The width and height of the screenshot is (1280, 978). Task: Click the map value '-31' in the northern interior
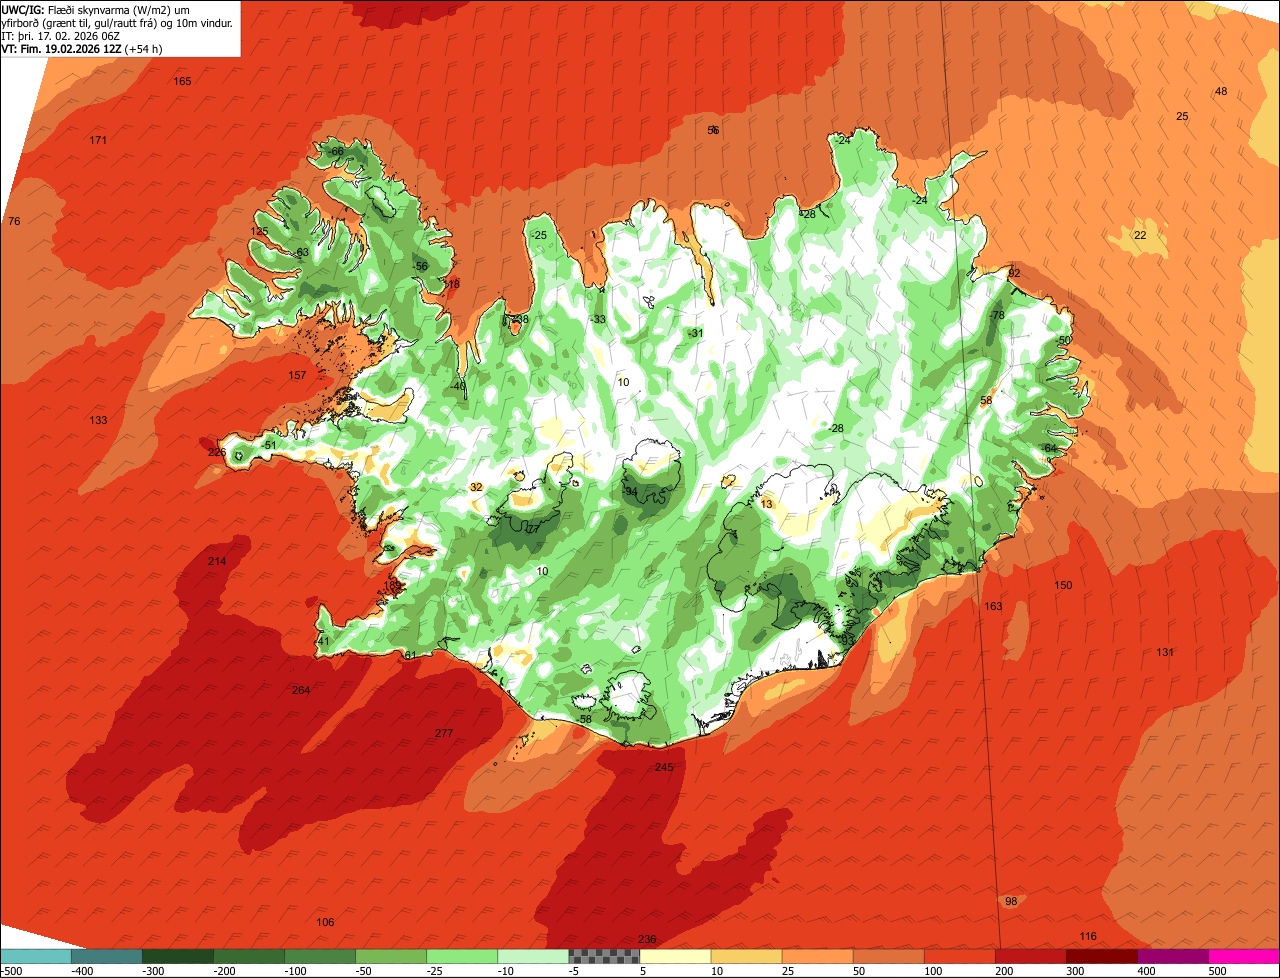tap(696, 333)
